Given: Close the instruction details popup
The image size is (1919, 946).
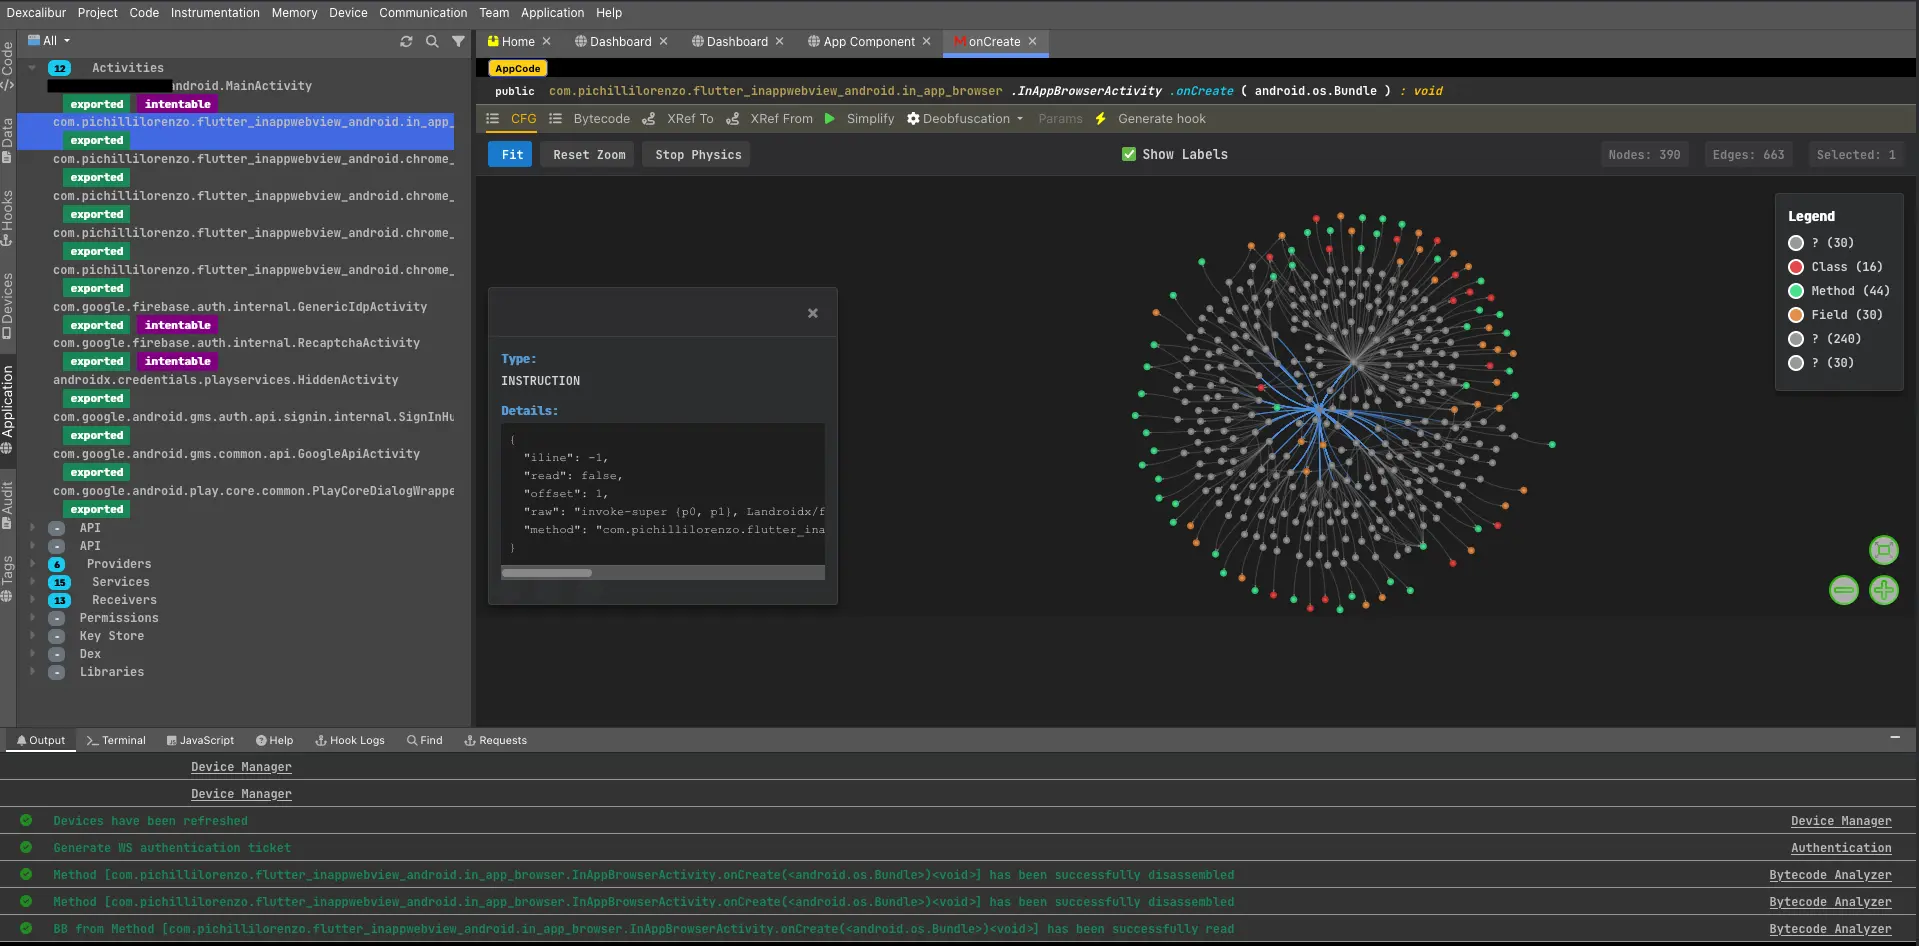Looking at the screenshot, I should click(x=813, y=313).
